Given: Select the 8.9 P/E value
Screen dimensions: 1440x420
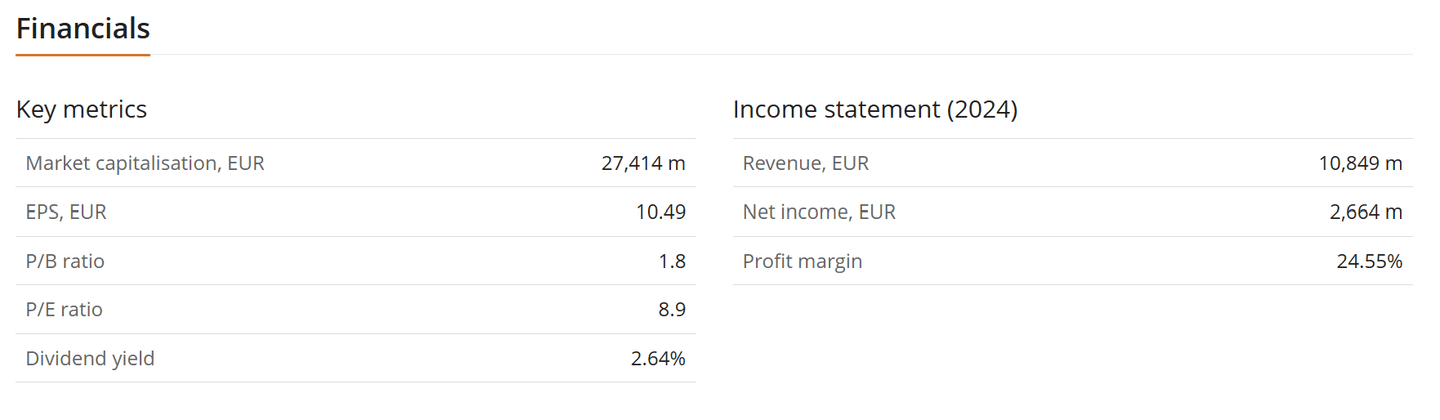Looking at the screenshot, I should coord(672,310).
